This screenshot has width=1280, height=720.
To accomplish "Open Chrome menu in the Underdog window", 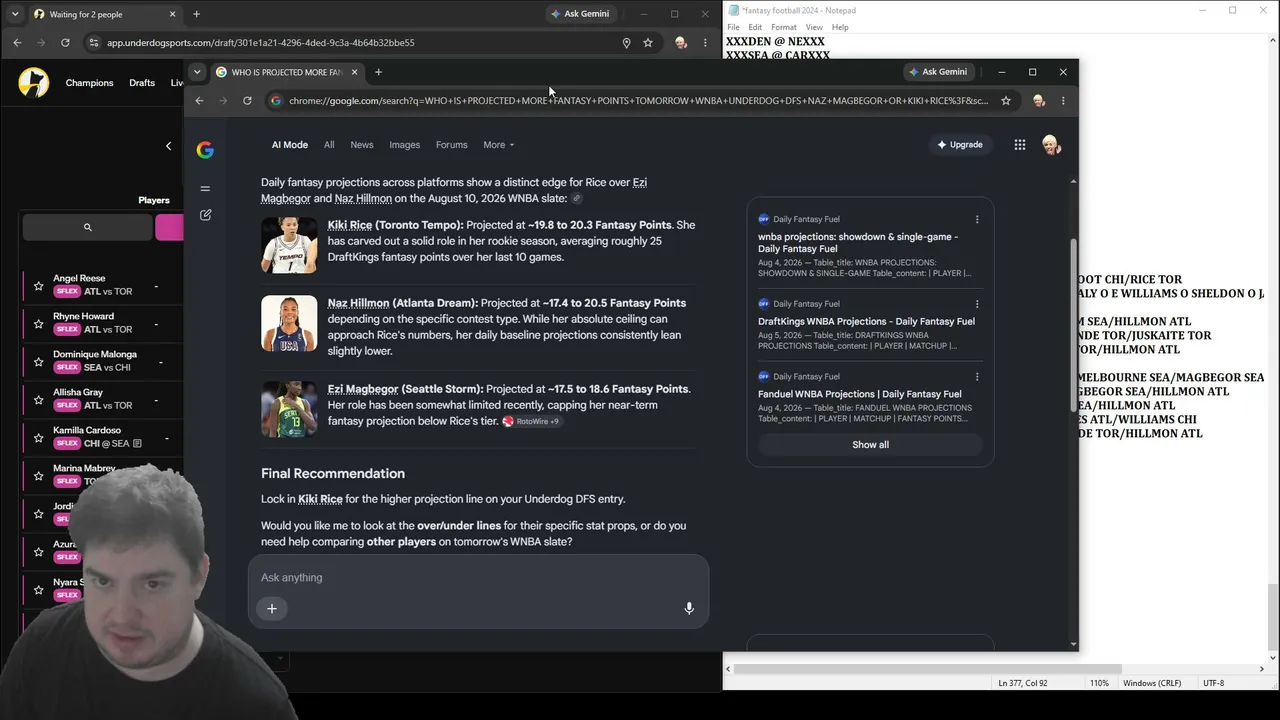I will click(705, 43).
